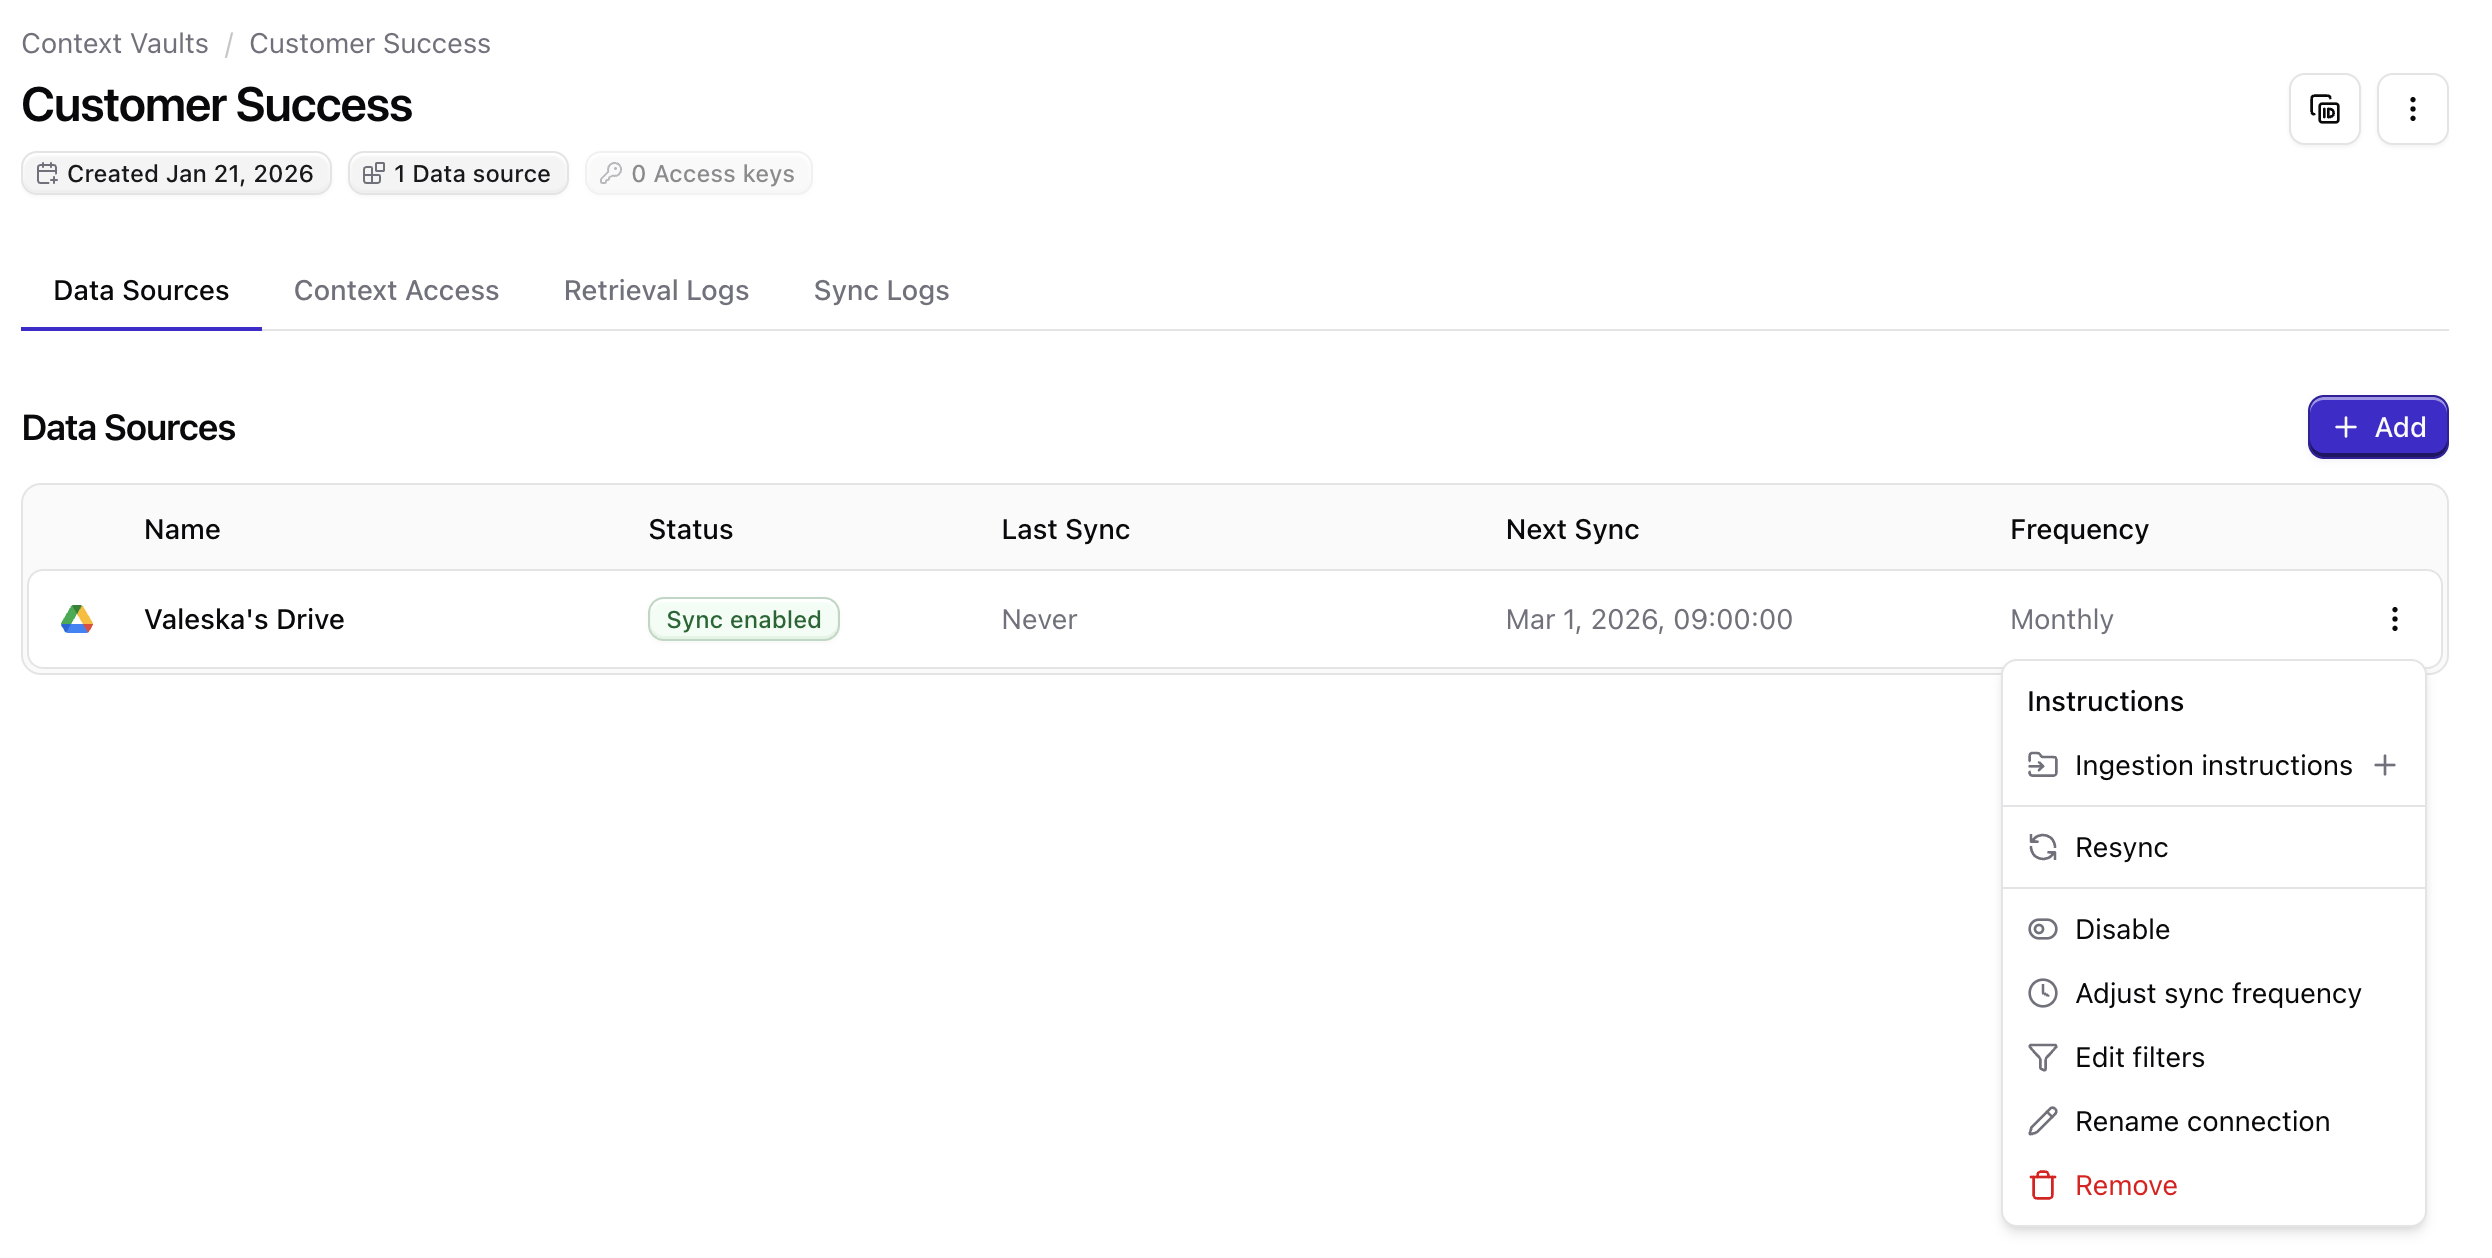Open the Retrieval Logs tab
2492x1258 pixels.
click(x=656, y=290)
